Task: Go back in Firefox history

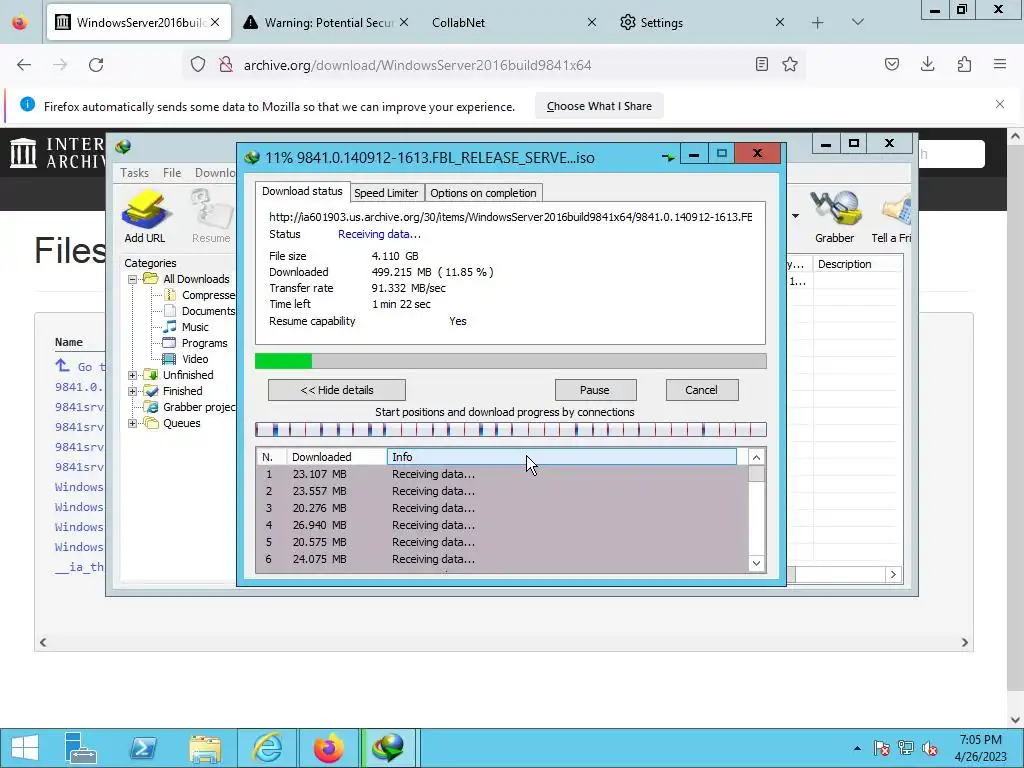Action: (24, 65)
